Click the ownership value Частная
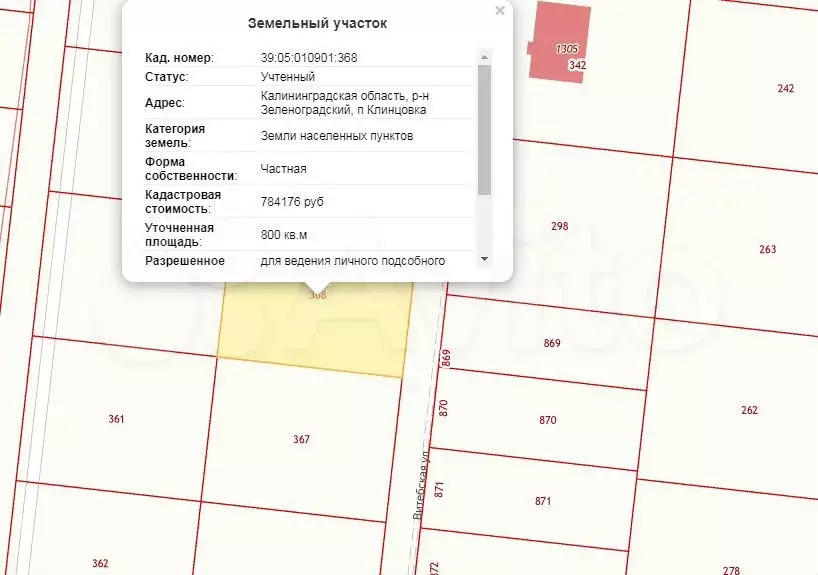The image size is (818, 575). (283, 169)
